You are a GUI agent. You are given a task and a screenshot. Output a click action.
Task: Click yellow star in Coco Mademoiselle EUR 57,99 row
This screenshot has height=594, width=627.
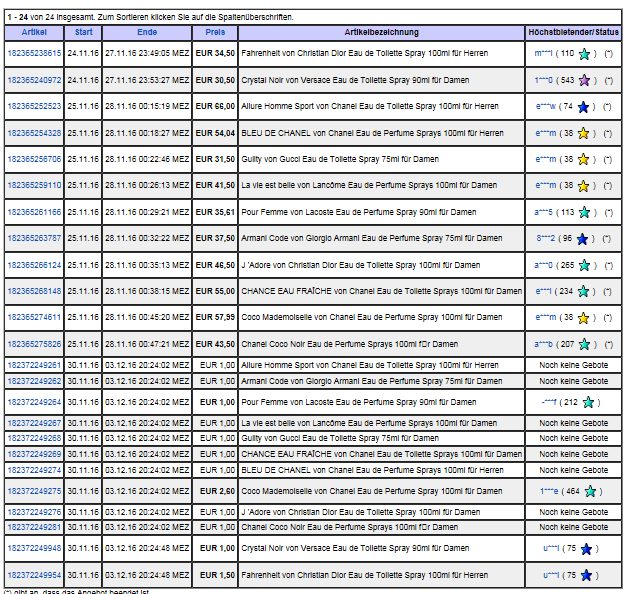(x=583, y=318)
